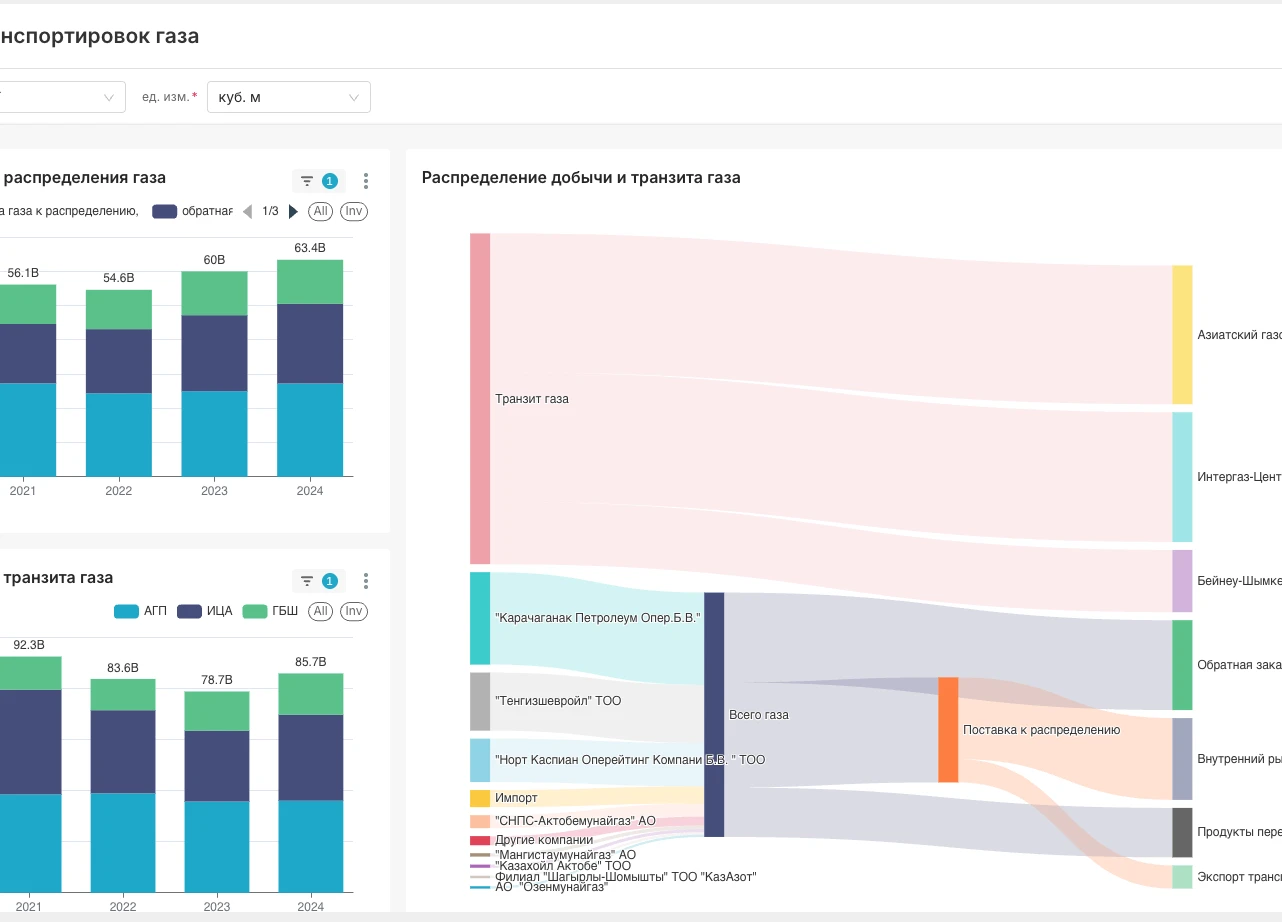1282x922 pixels.
Task: Select the dark-gray "Продукты пере" destination node
Action: 1182,833
